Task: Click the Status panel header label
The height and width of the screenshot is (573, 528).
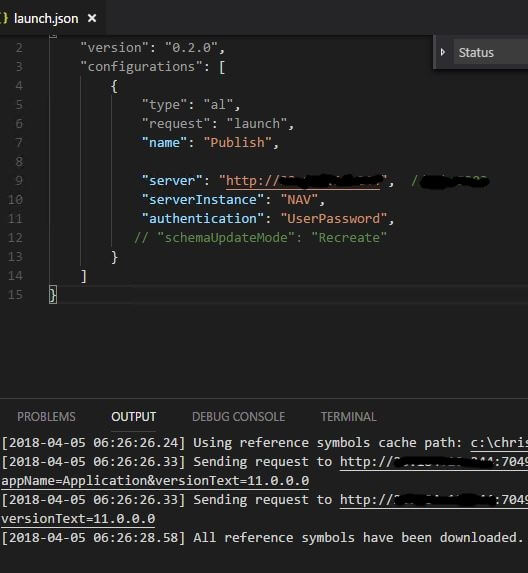Action: point(476,53)
